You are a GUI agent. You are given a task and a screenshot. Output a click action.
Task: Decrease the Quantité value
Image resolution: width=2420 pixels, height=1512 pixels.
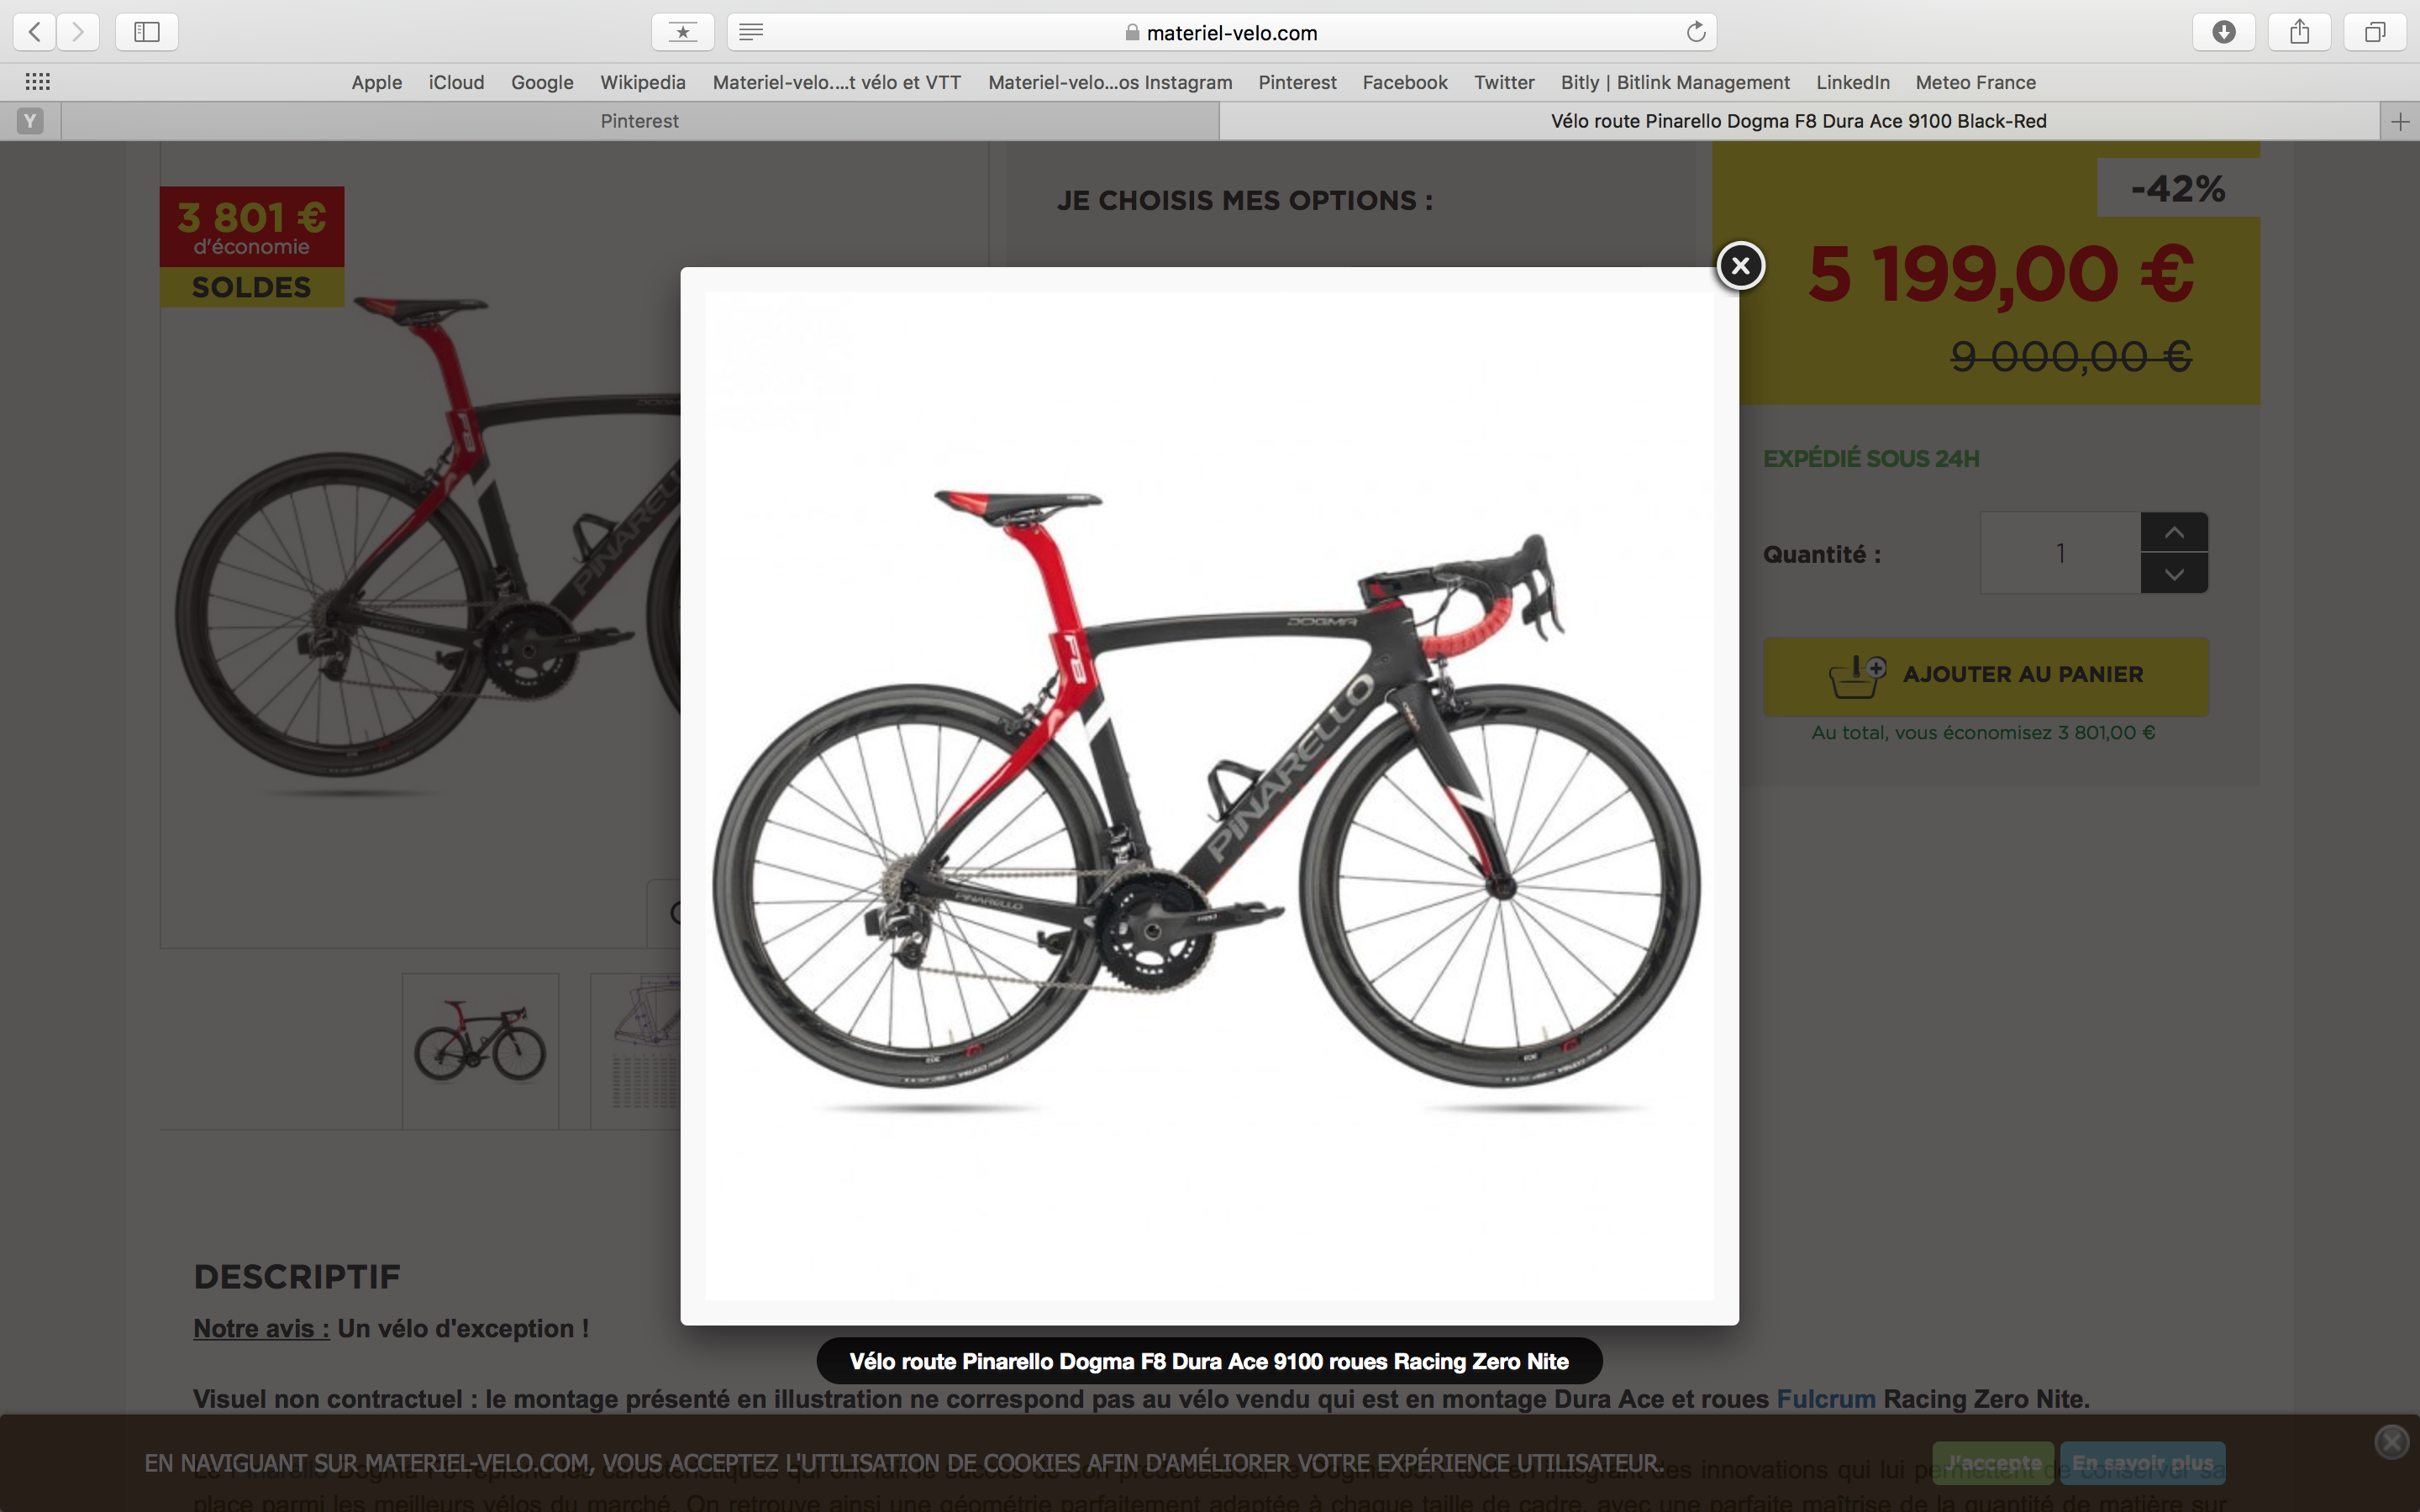coord(2173,574)
